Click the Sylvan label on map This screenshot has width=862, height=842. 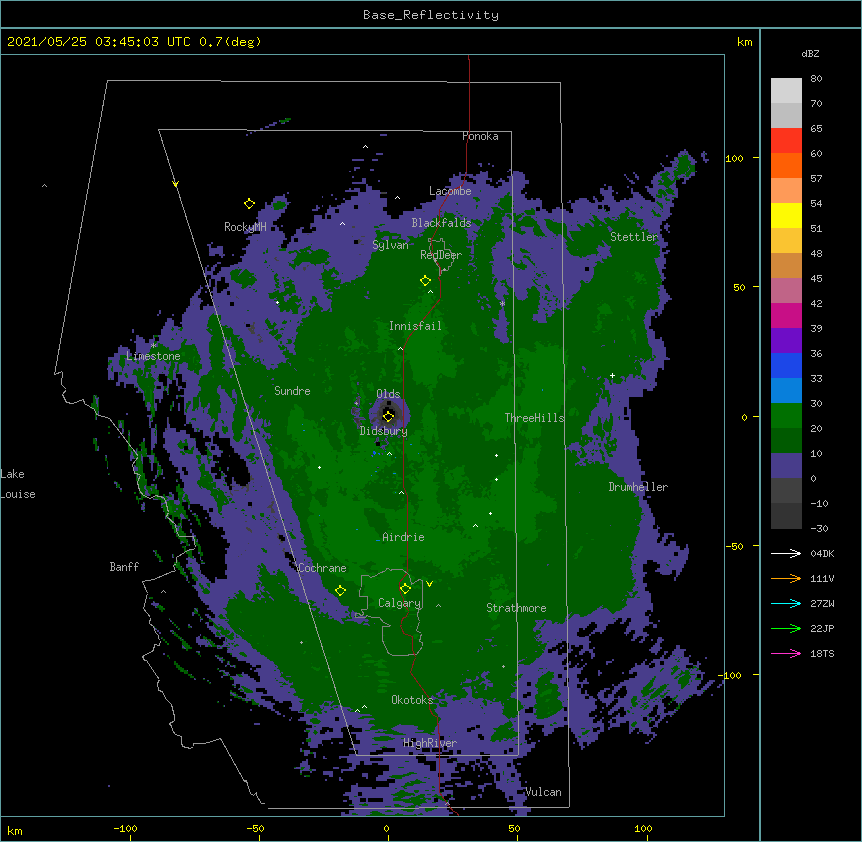tap(390, 245)
